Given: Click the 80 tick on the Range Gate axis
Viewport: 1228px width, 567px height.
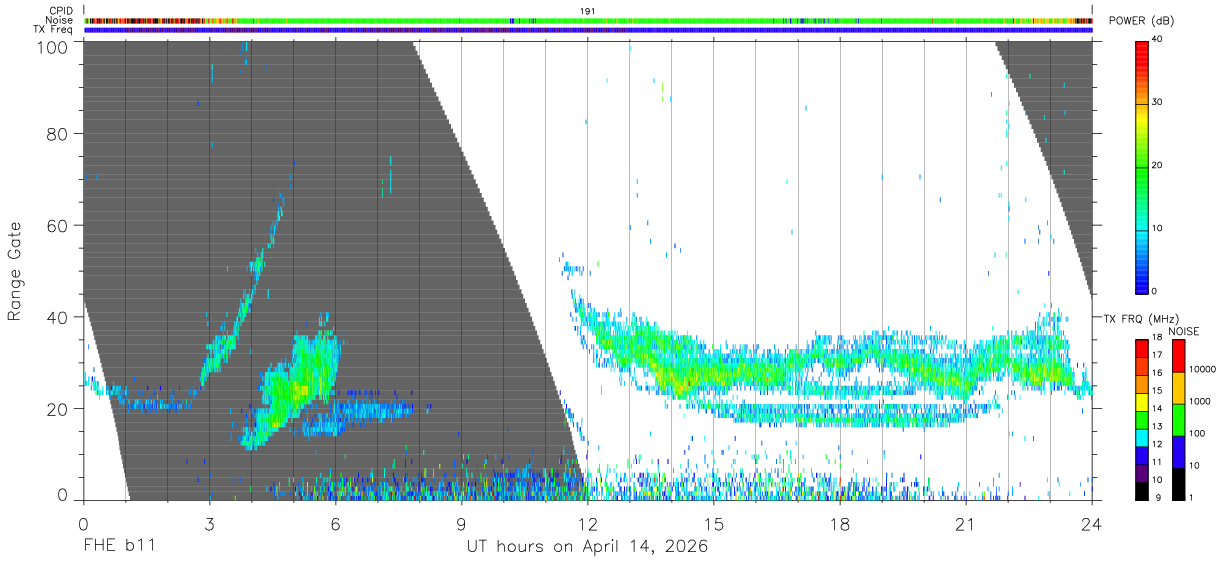Looking at the screenshot, I should coord(59,133).
